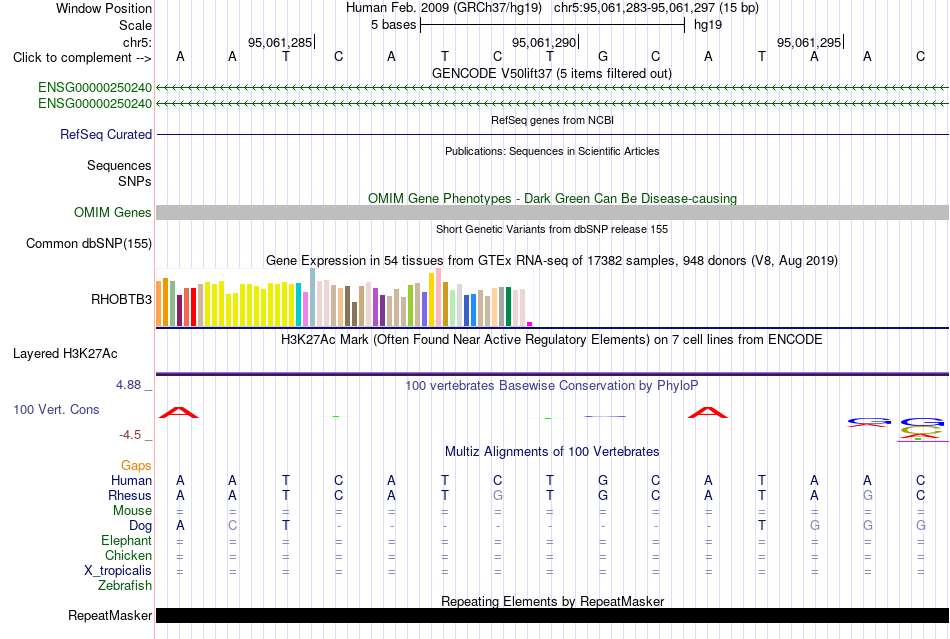This screenshot has height=639, width=950.
Task: Click the Mouse species label
Action: point(132,511)
